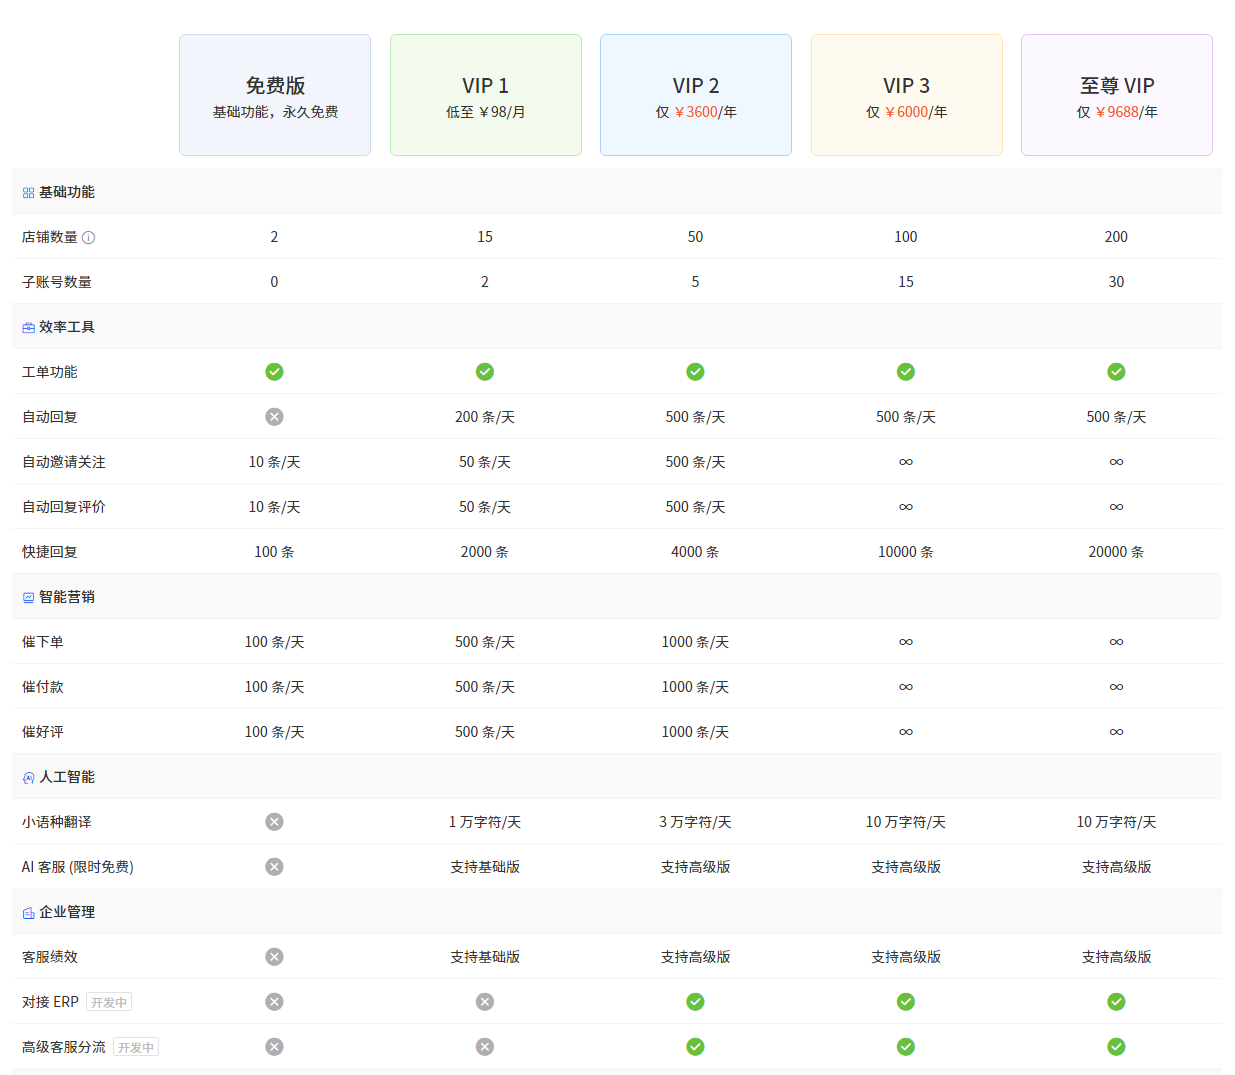Choose the VIP 2 ¥3600/年 plan card
Screen dimensions: 1235x1075
point(696,95)
